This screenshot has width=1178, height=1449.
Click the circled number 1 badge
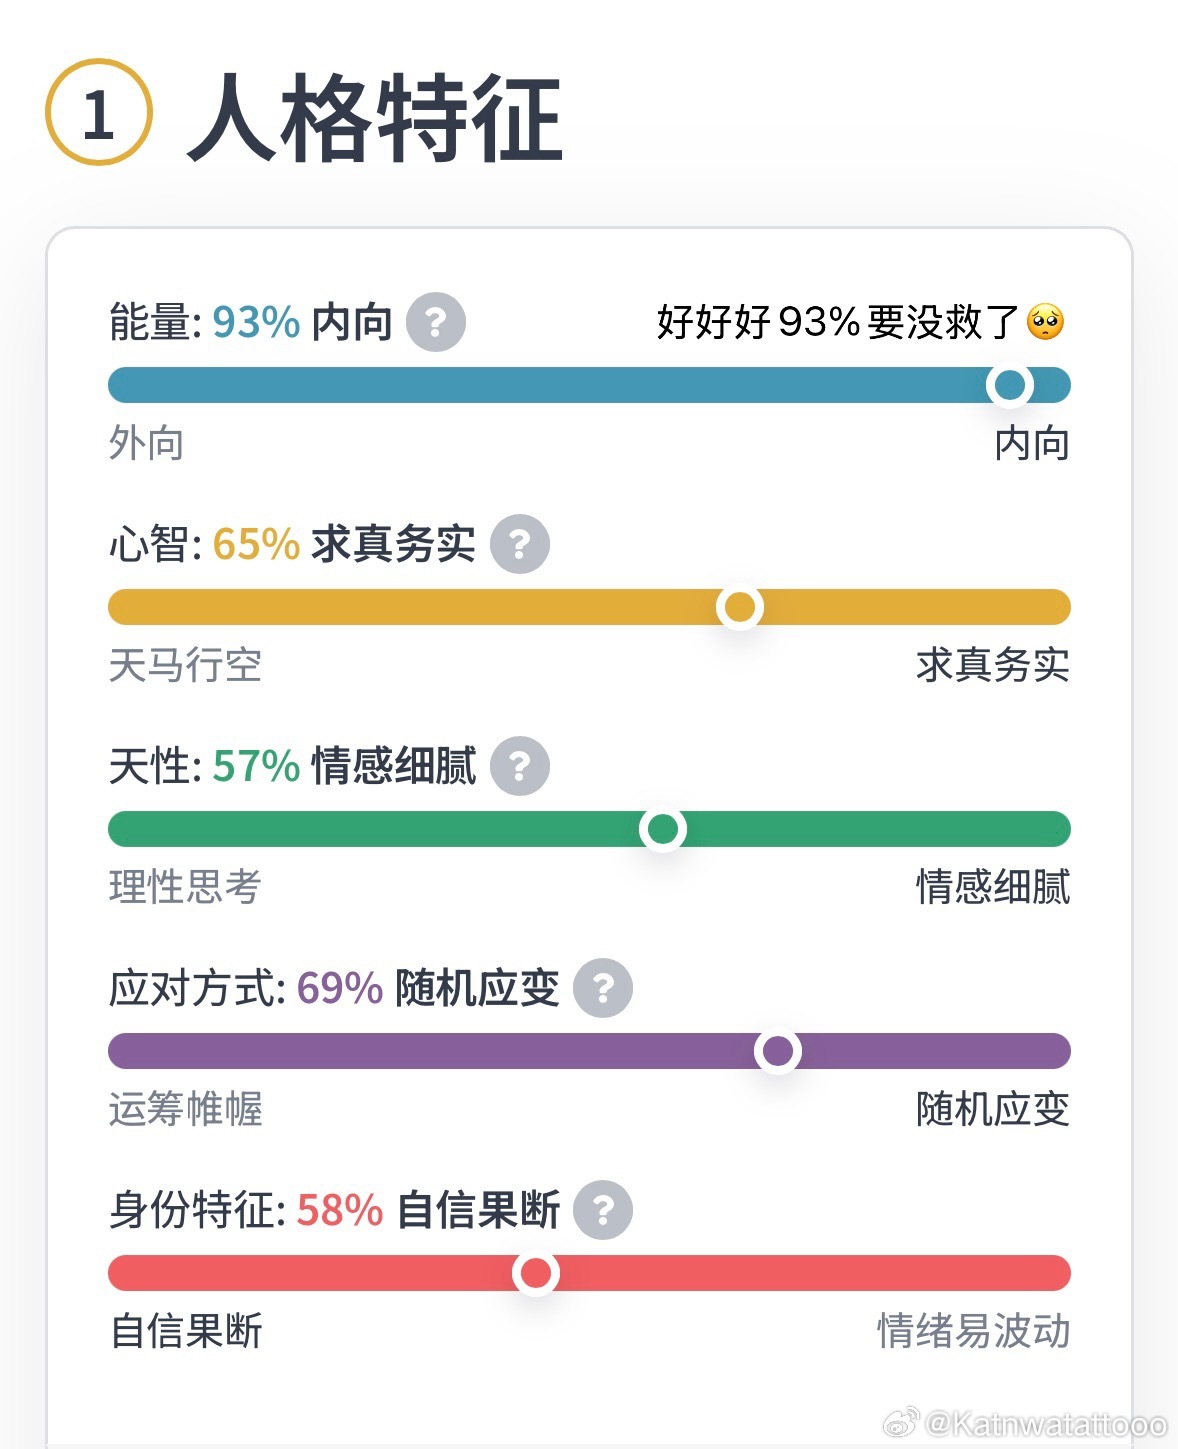click(98, 113)
